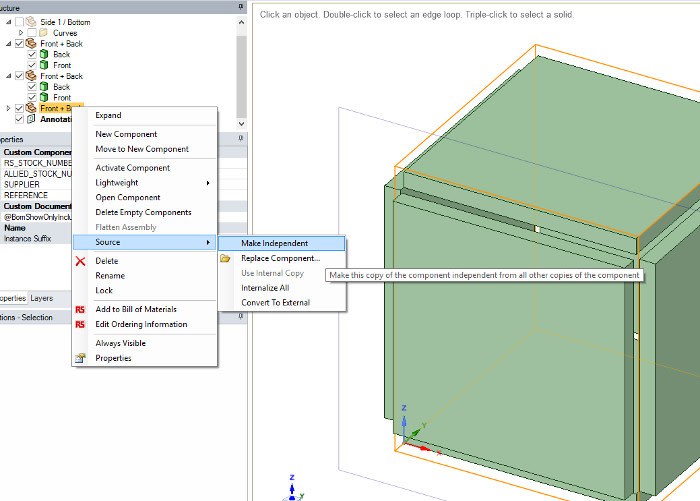Click the Curves folder icon
700x501 pixels.
43,33
